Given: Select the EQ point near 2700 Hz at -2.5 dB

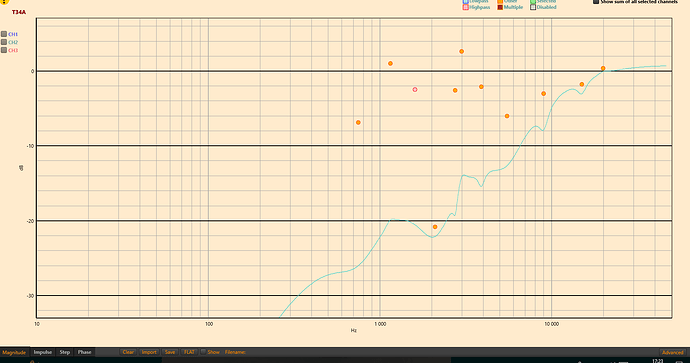Looking at the screenshot, I should pyautogui.click(x=455, y=90).
